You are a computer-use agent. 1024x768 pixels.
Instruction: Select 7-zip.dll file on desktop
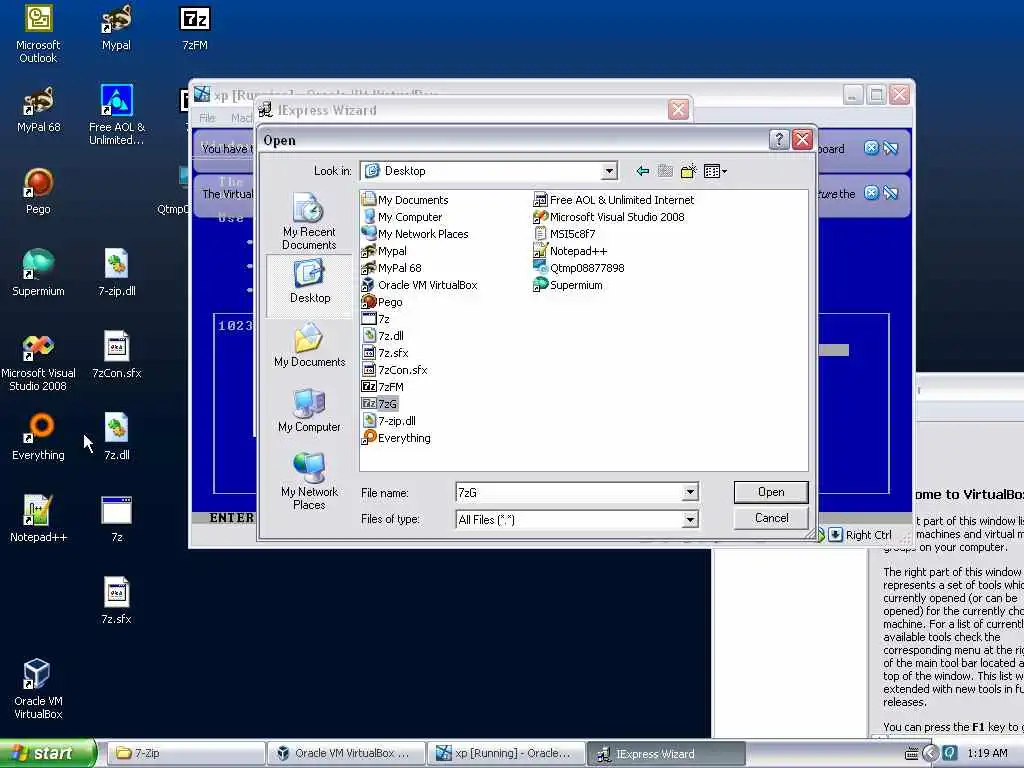(x=117, y=274)
